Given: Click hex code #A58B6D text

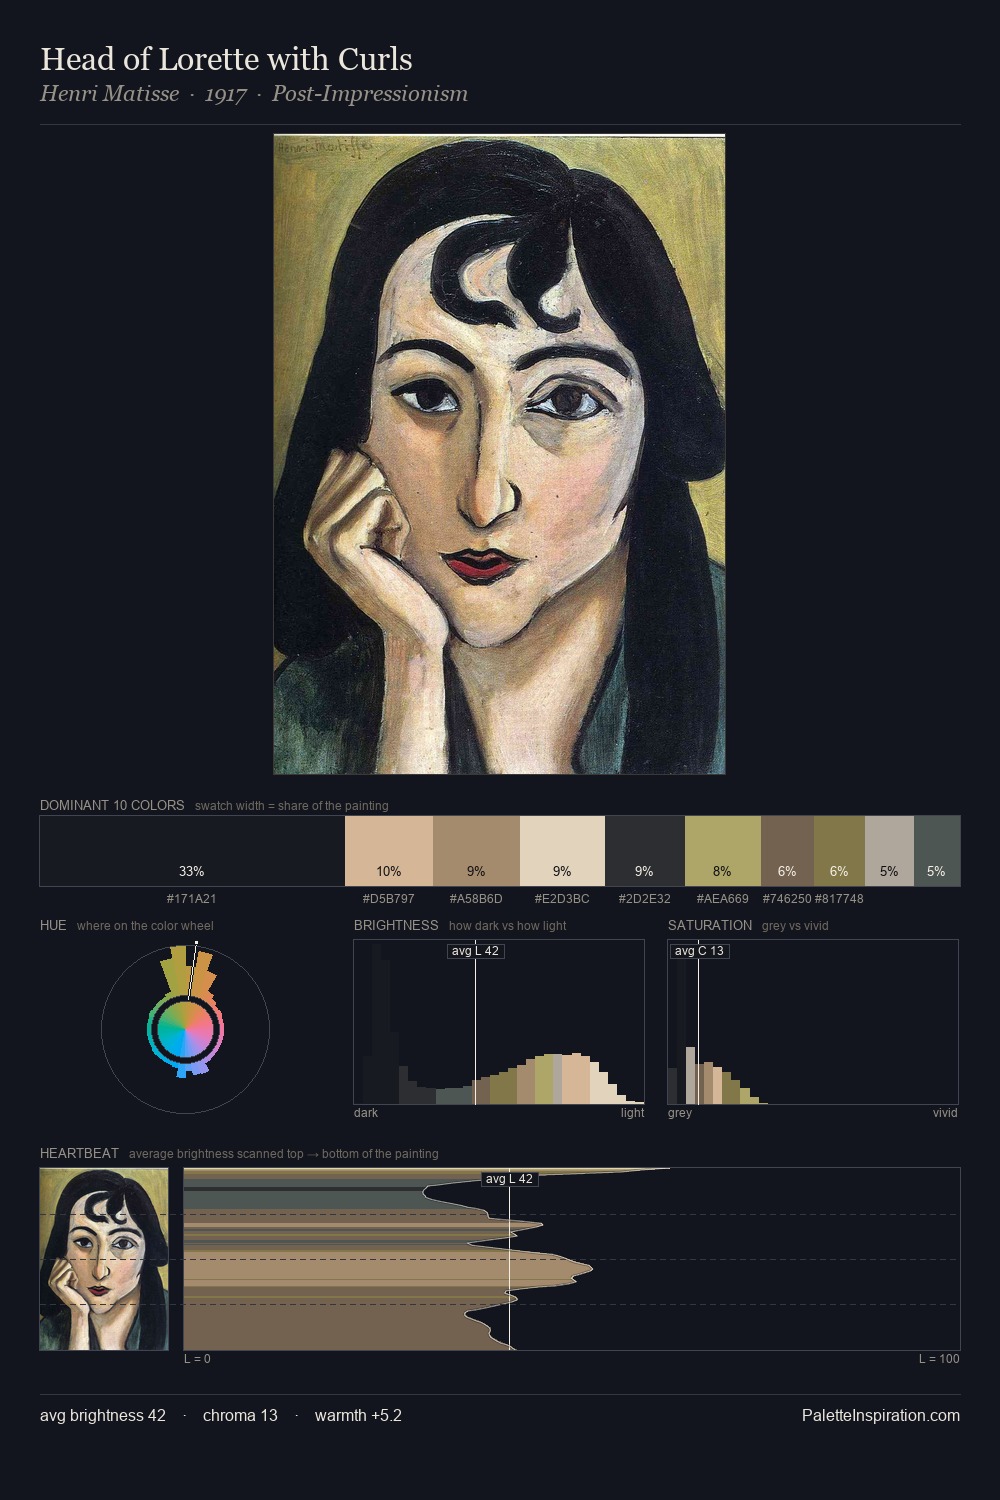Looking at the screenshot, I should pos(476,898).
